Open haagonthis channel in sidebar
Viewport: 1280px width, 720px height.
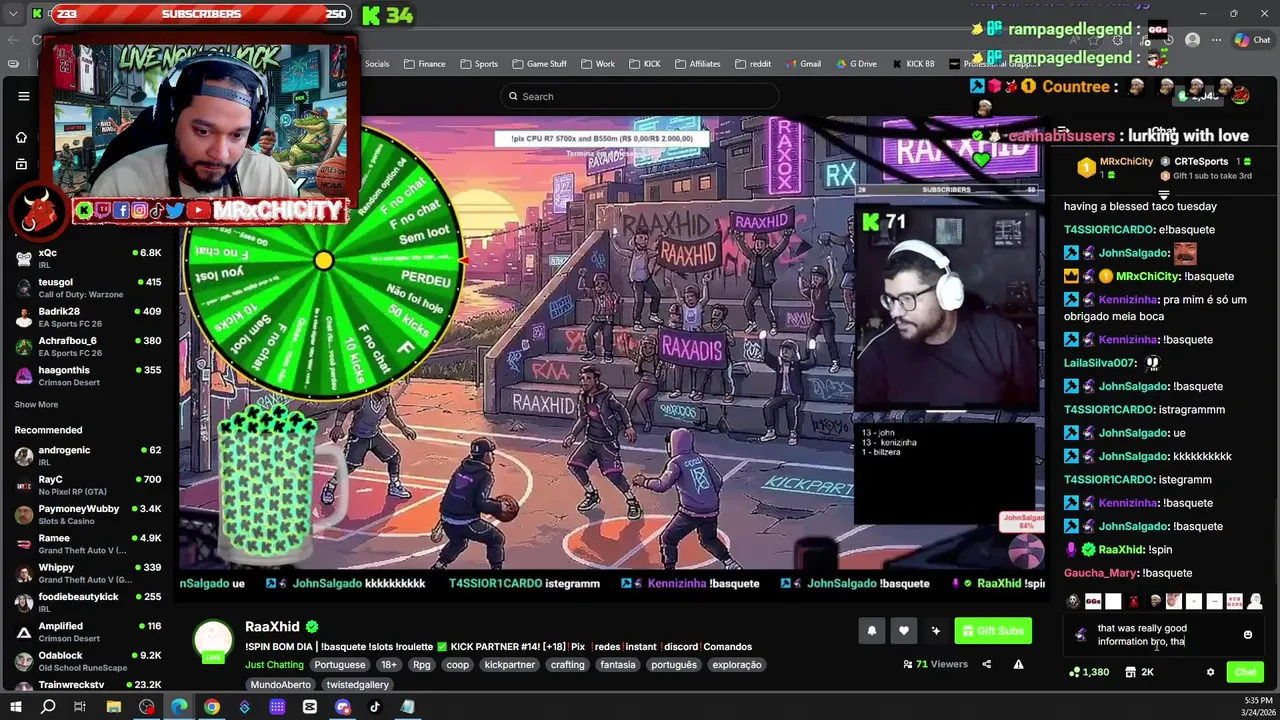[x=88, y=376]
